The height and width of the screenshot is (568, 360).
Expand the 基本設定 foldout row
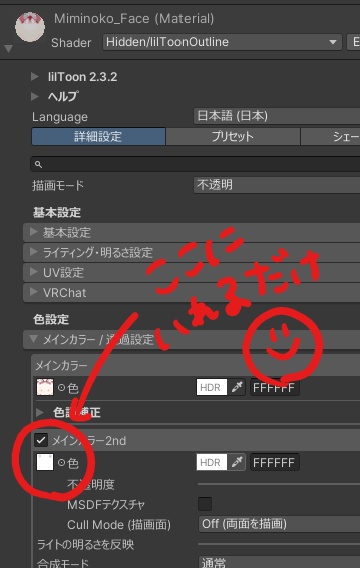192,232
